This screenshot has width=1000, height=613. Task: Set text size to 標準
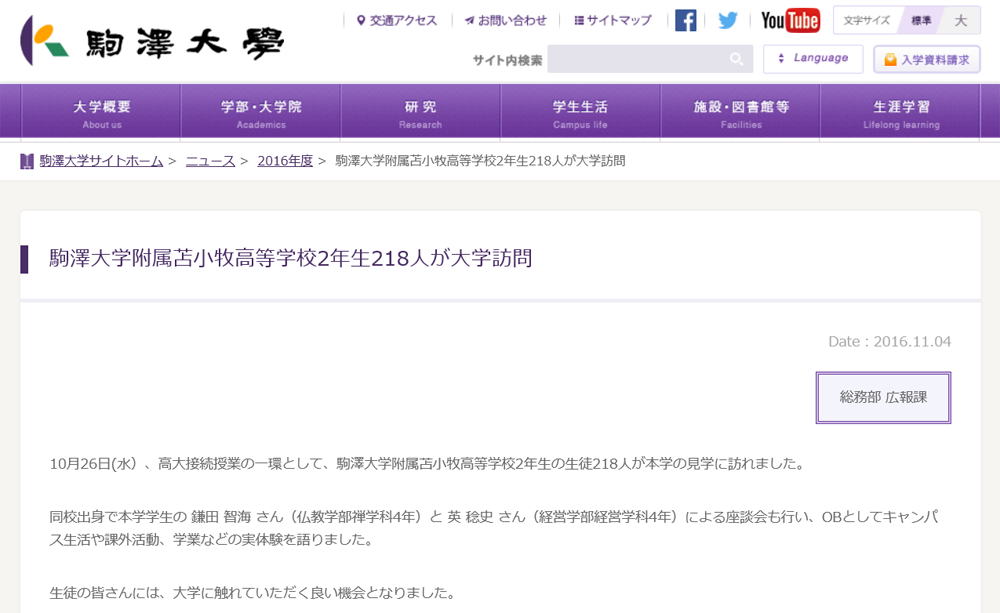[921, 20]
